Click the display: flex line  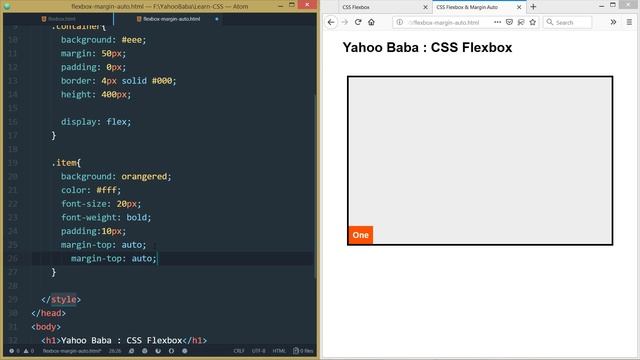click(96, 122)
